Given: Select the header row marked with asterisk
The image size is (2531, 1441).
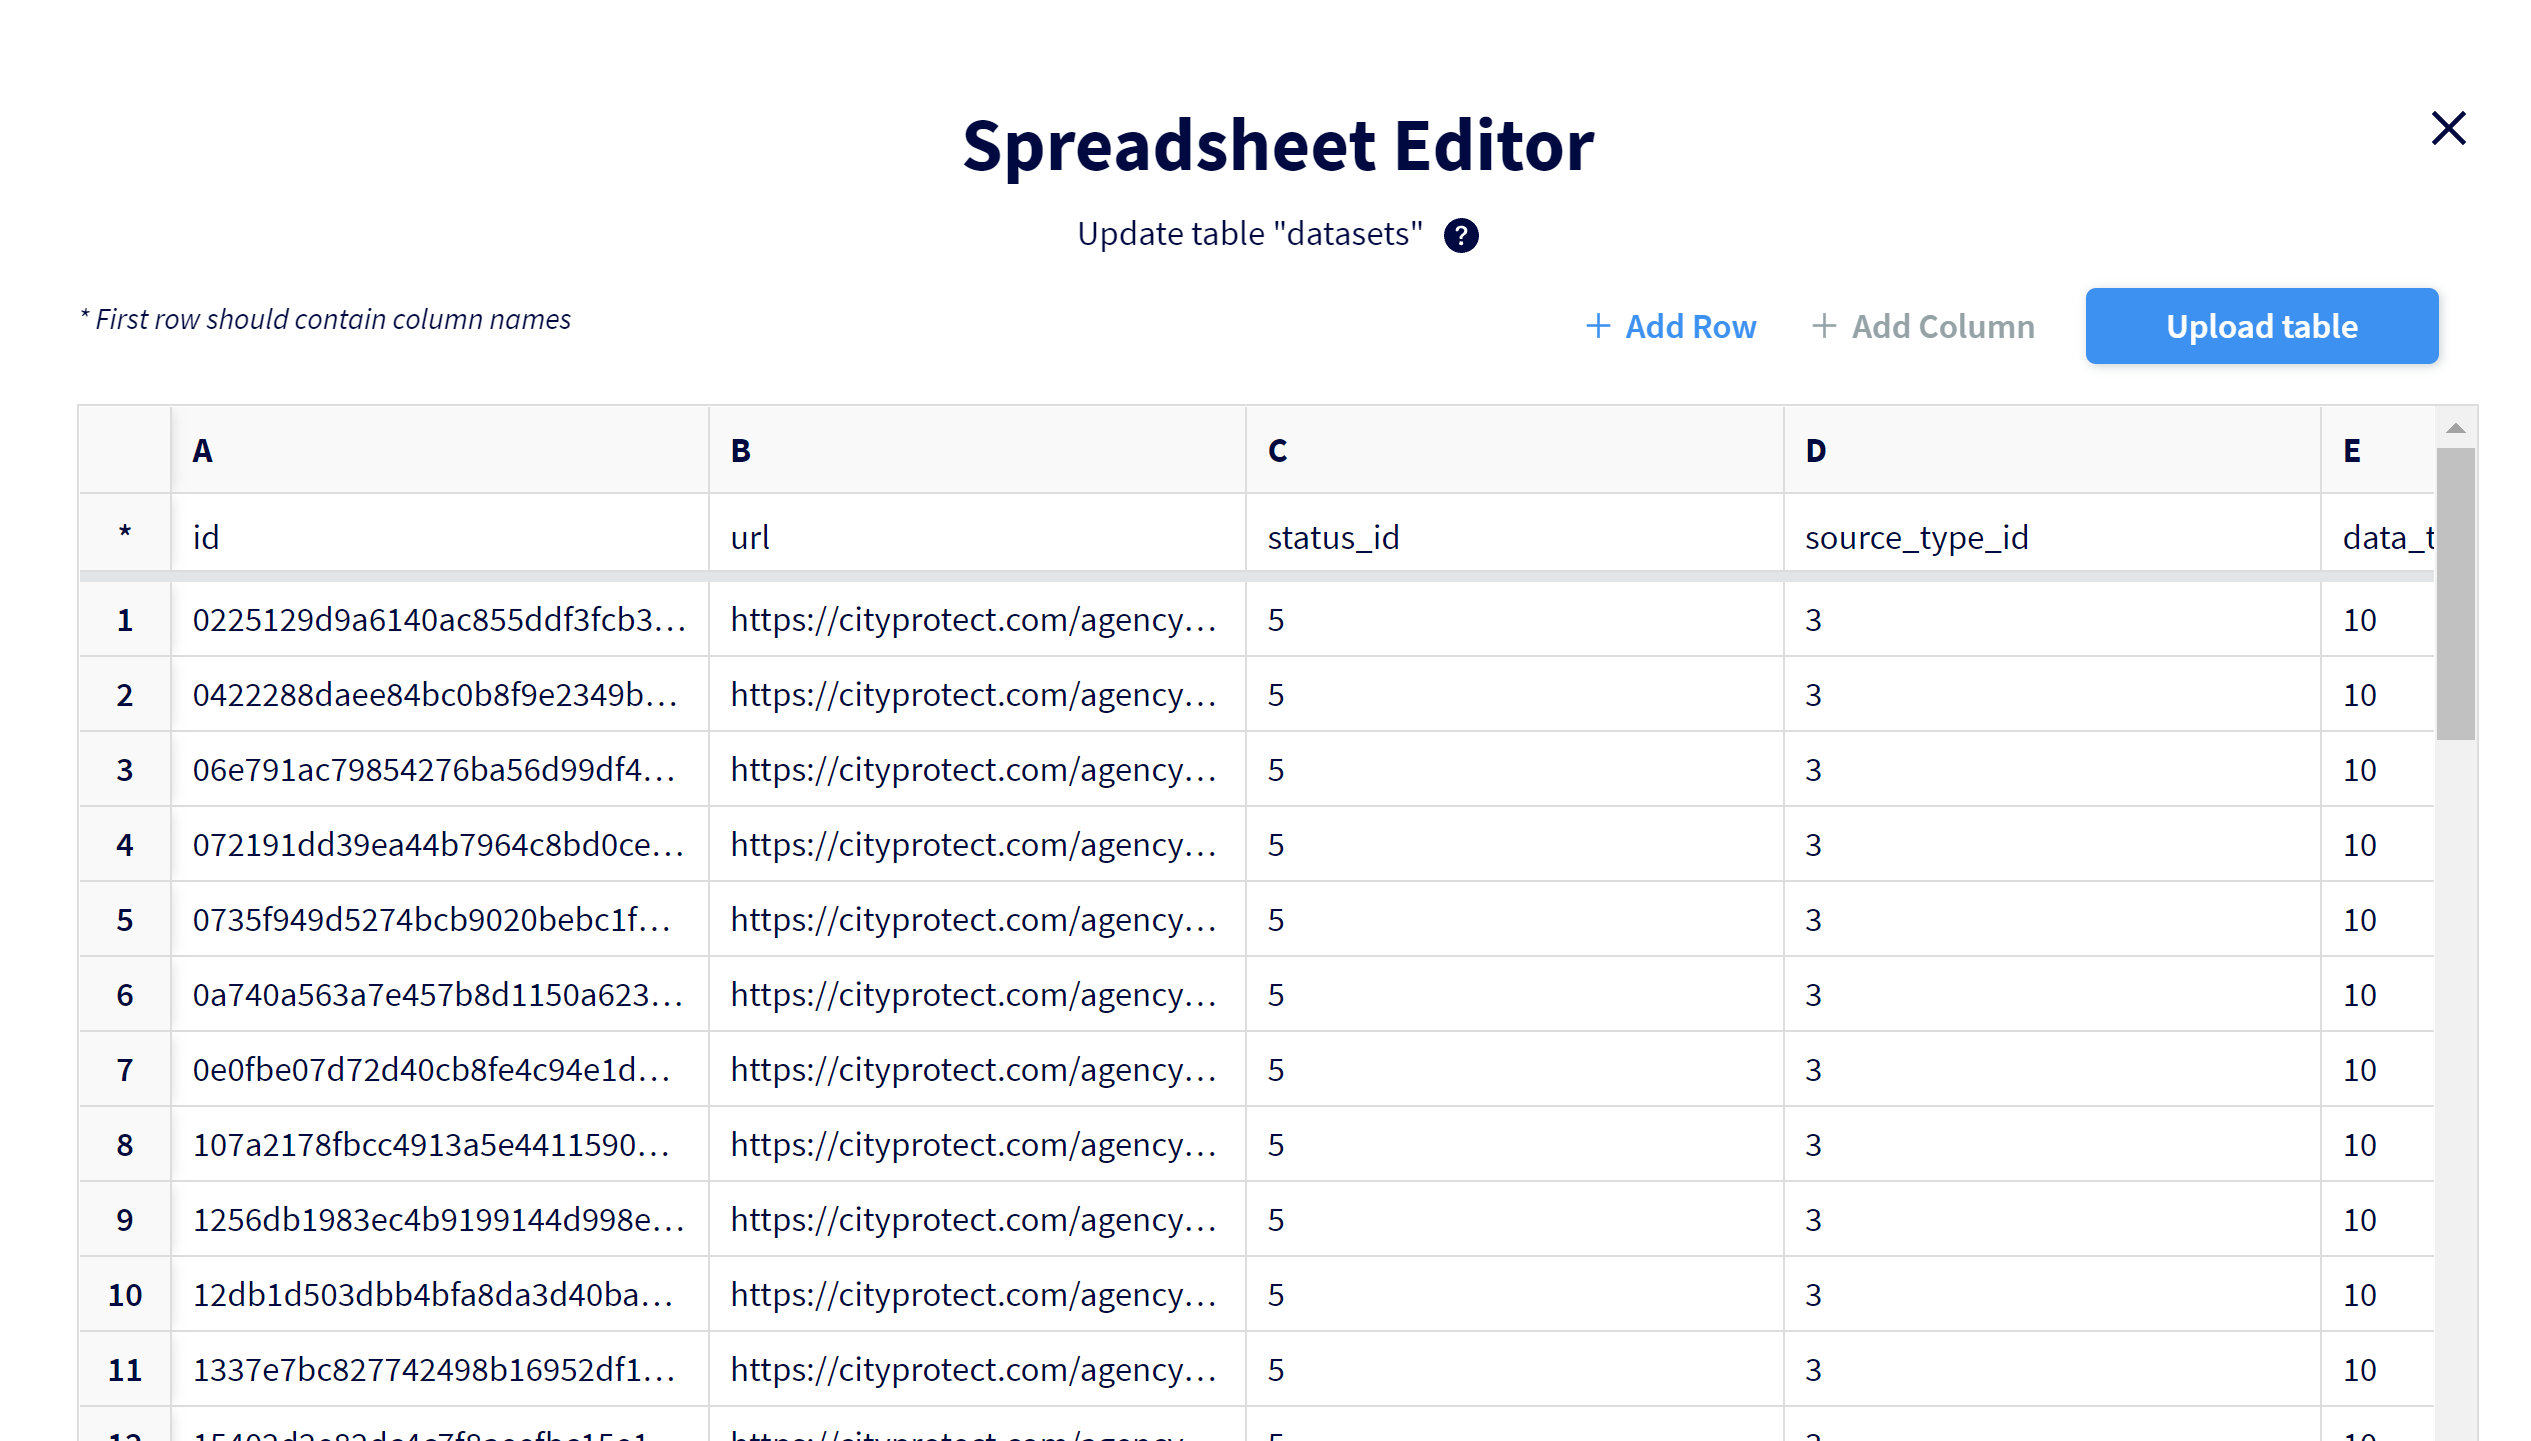Looking at the screenshot, I should (124, 535).
